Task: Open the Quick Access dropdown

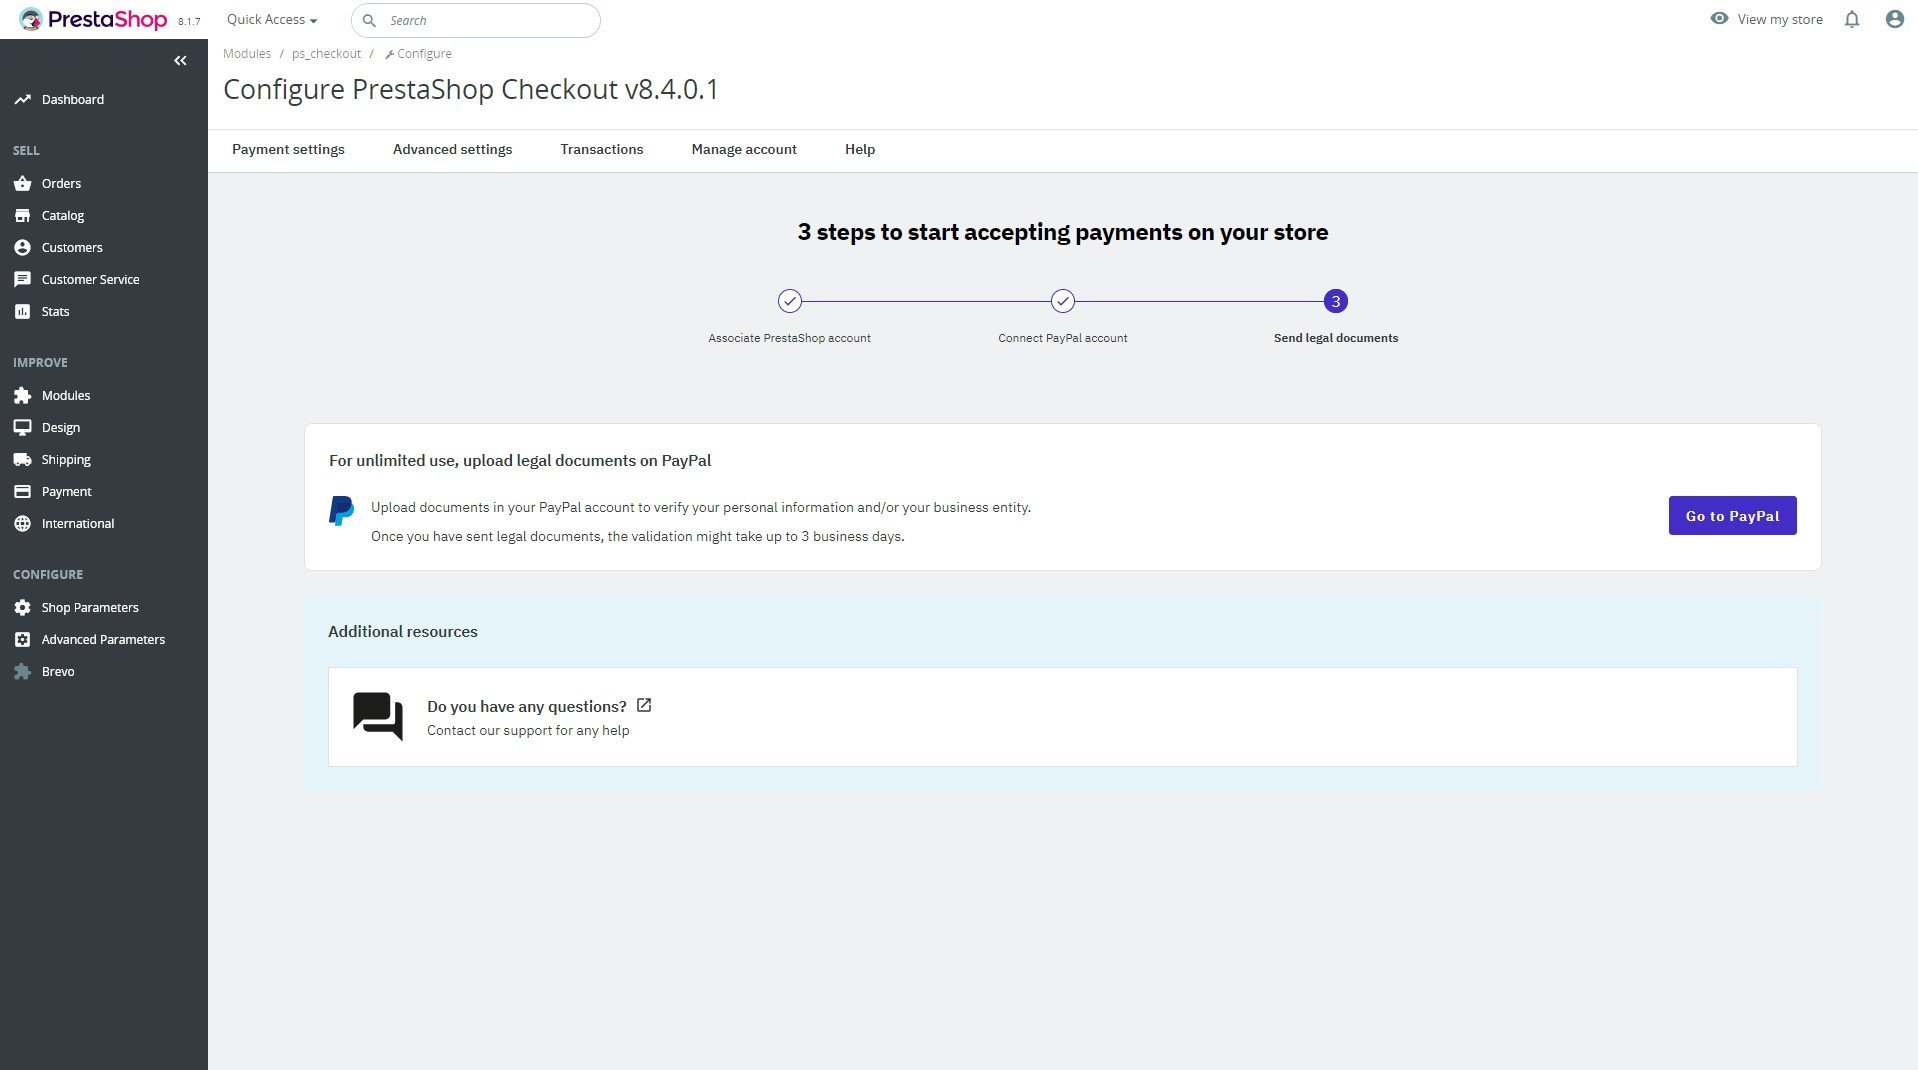Action: pyautogui.click(x=272, y=20)
